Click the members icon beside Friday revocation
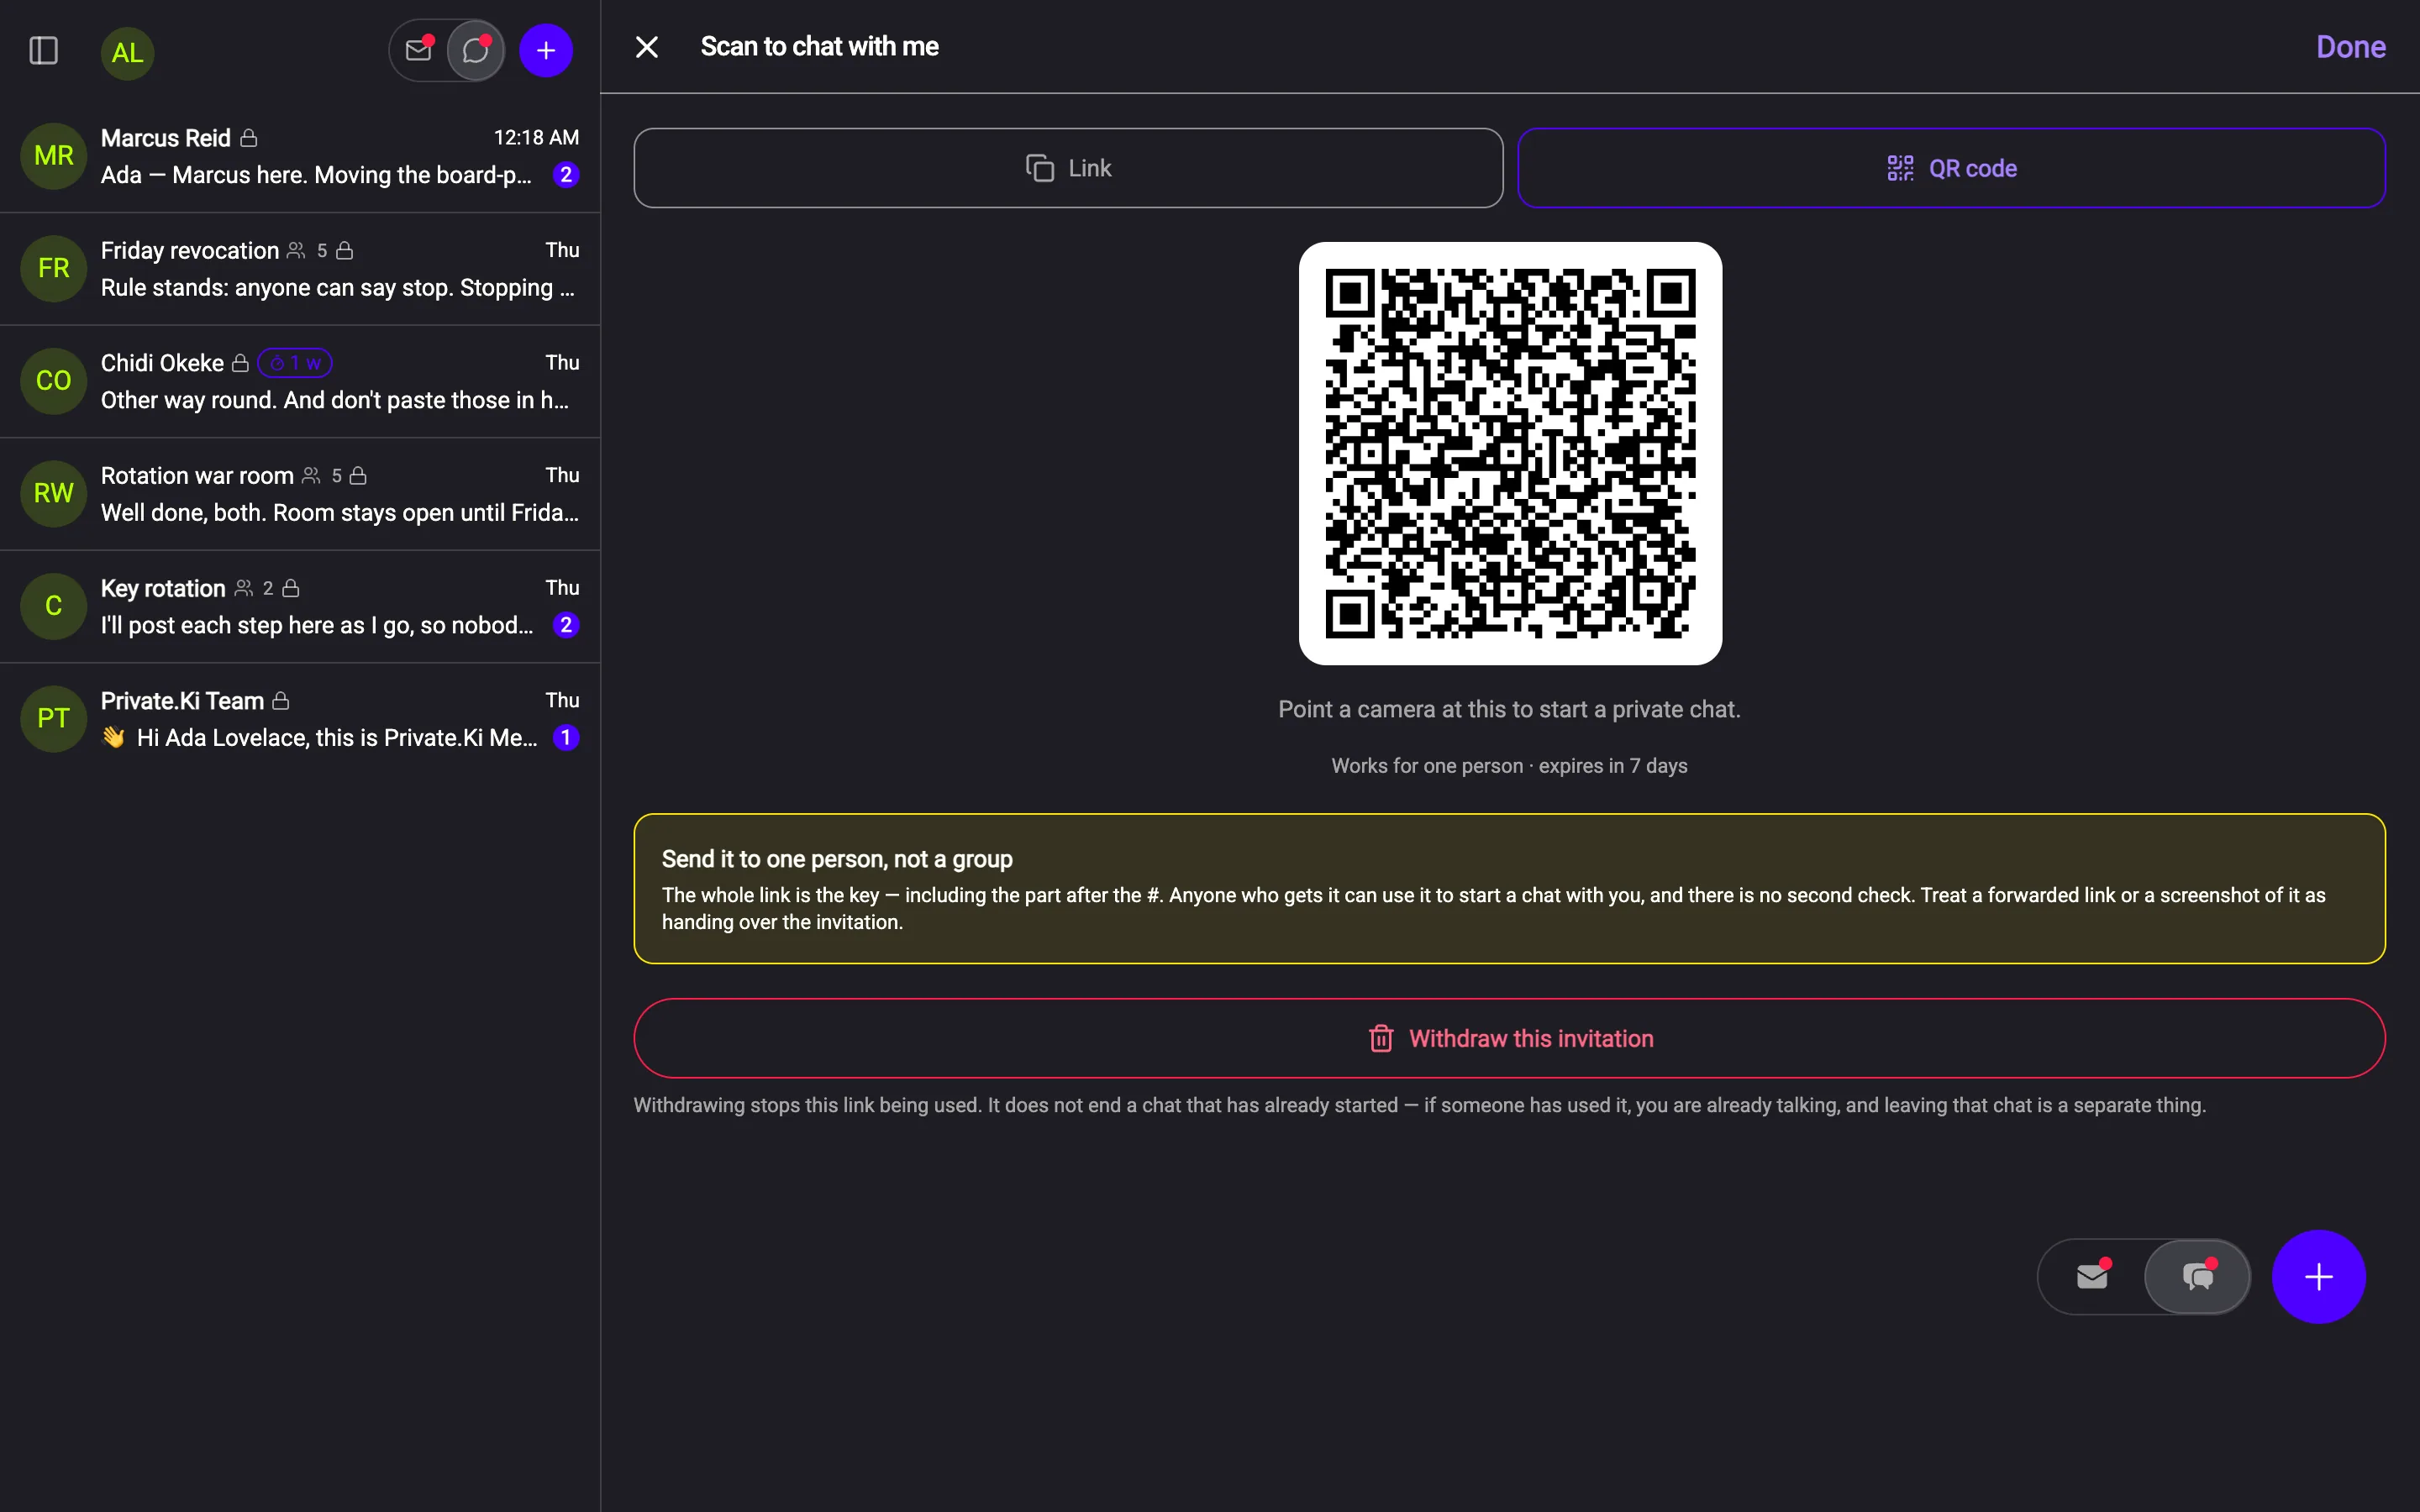This screenshot has width=2420, height=1512. click(x=296, y=250)
